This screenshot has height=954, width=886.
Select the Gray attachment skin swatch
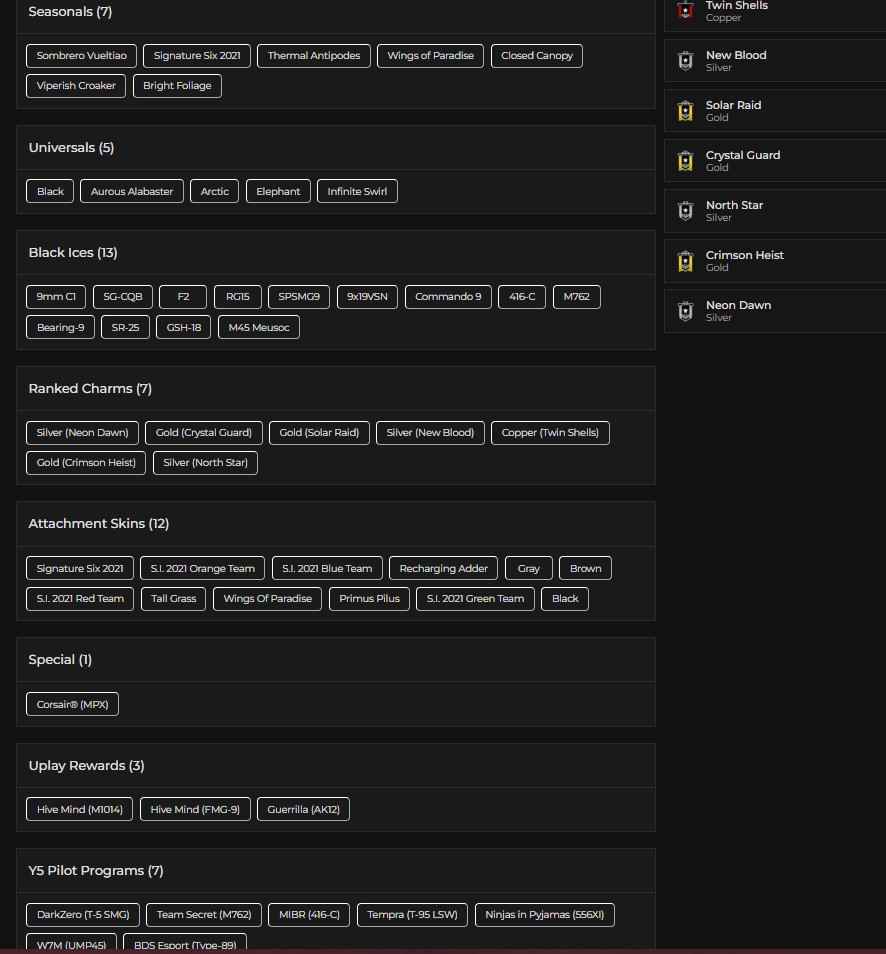coord(528,567)
